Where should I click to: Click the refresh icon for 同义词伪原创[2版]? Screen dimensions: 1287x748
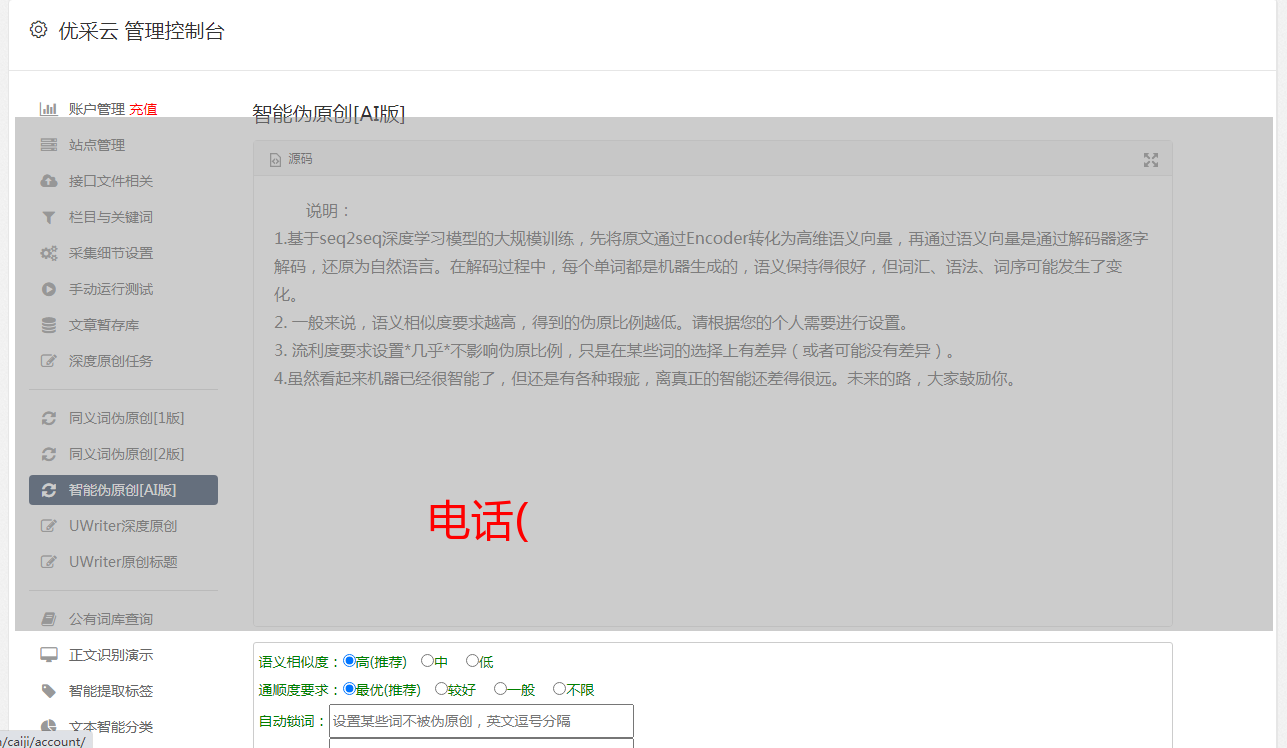[x=48, y=454]
